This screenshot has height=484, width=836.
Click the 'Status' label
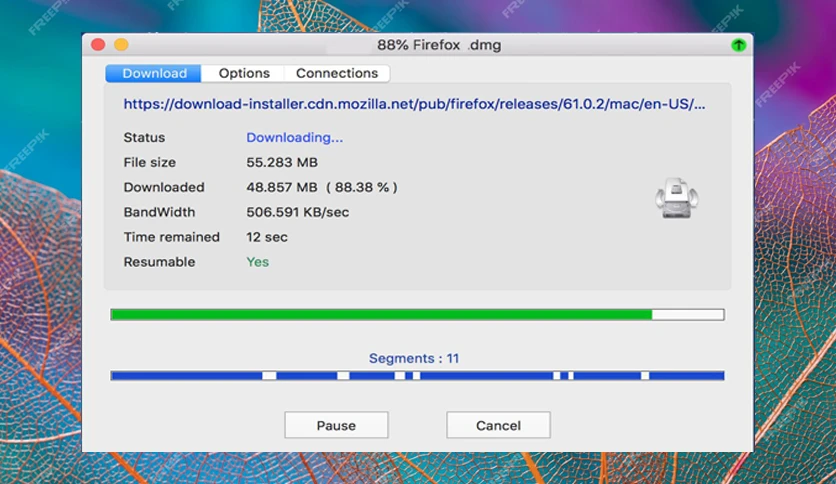144,138
